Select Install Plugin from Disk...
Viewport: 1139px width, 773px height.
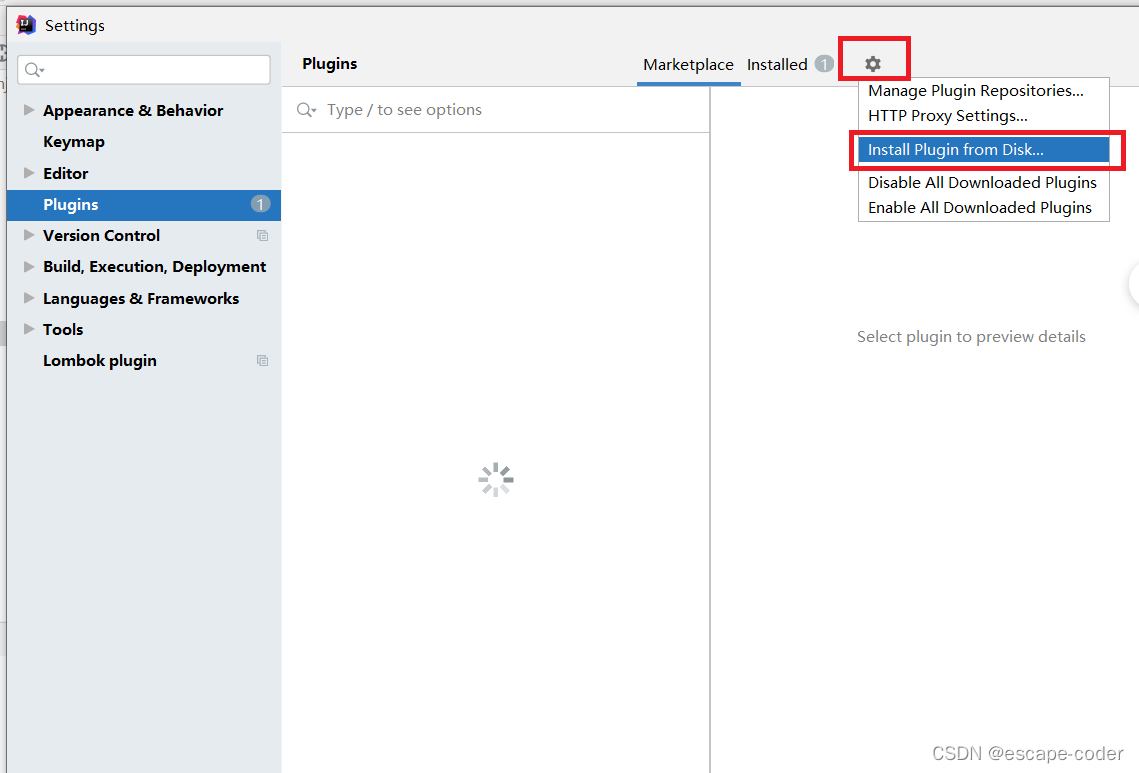[x=984, y=150]
